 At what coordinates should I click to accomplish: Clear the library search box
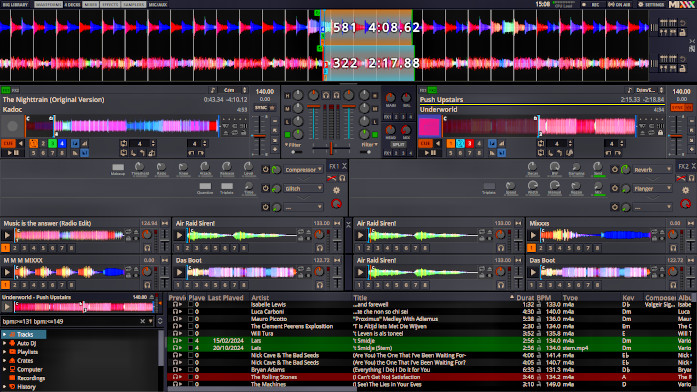point(143,321)
